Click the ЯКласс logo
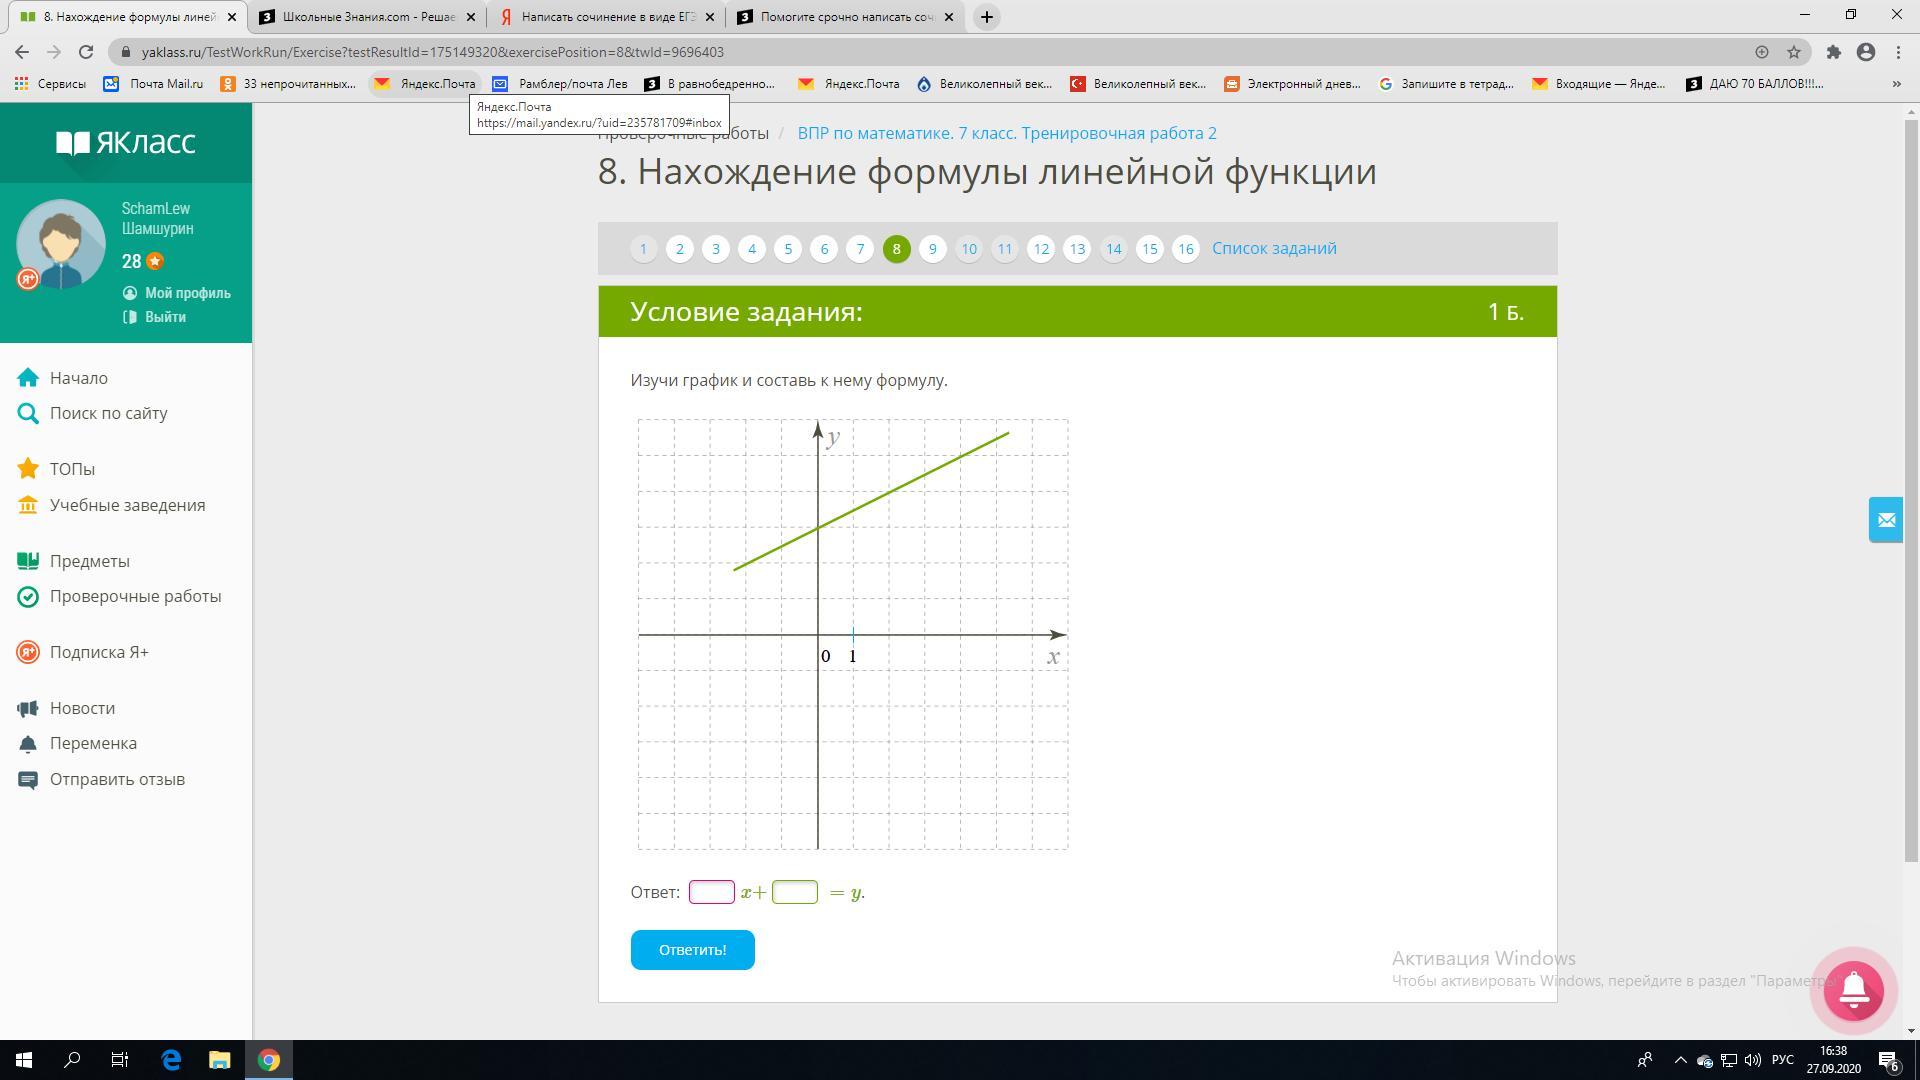This screenshot has height=1080, width=1920. [x=126, y=143]
